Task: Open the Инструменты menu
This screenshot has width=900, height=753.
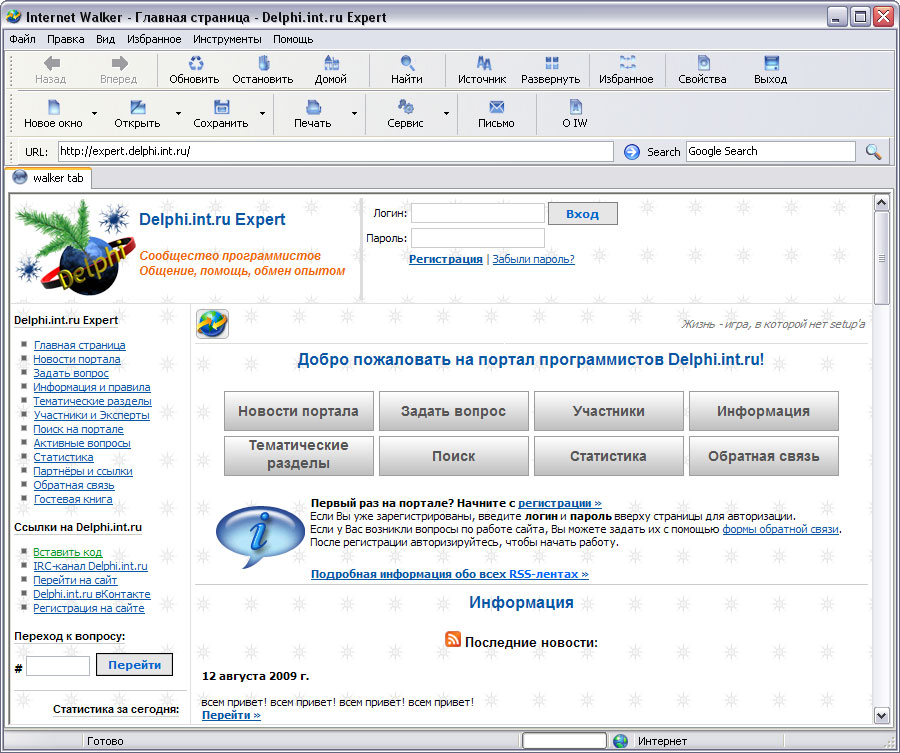Action: click(x=227, y=39)
